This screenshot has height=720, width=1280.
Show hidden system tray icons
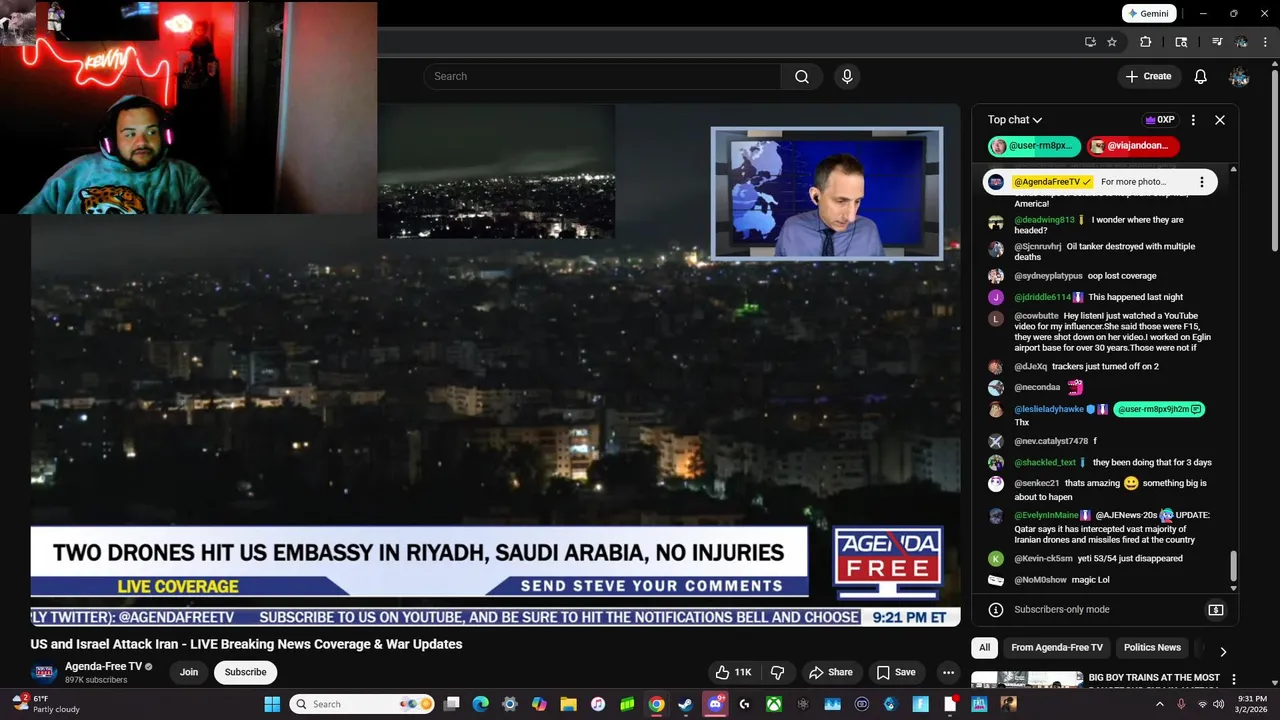click(1159, 704)
